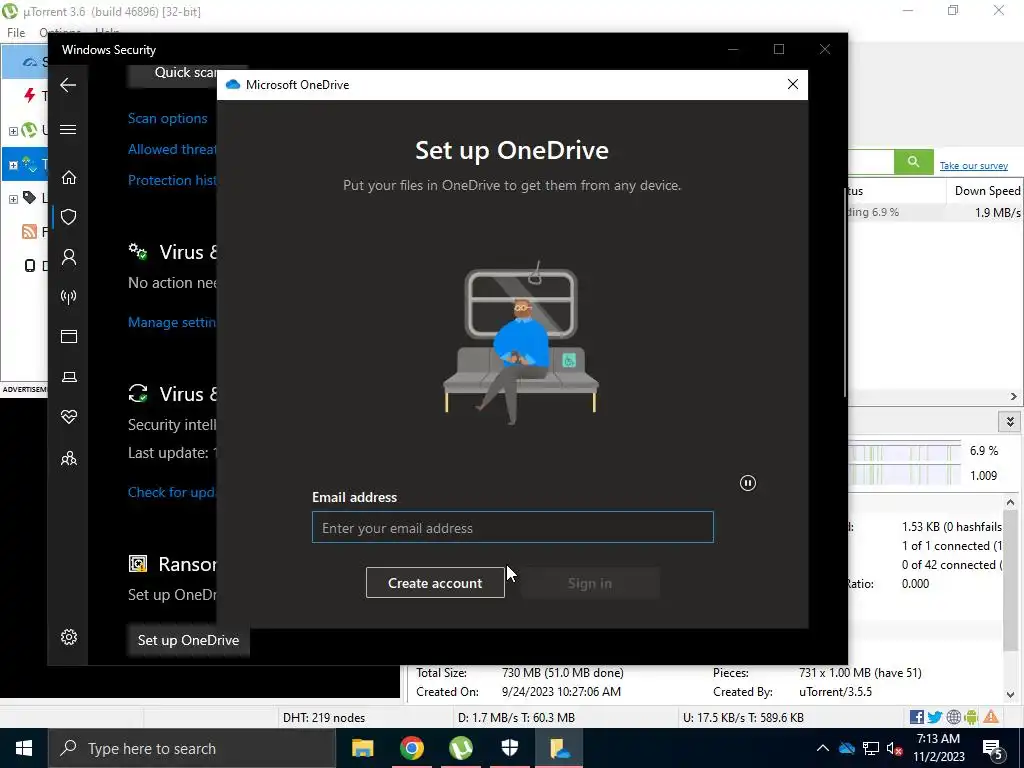This screenshot has height=768, width=1024.
Task: Open Facebook icon in uTorrent status bar
Action: click(916, 718)
